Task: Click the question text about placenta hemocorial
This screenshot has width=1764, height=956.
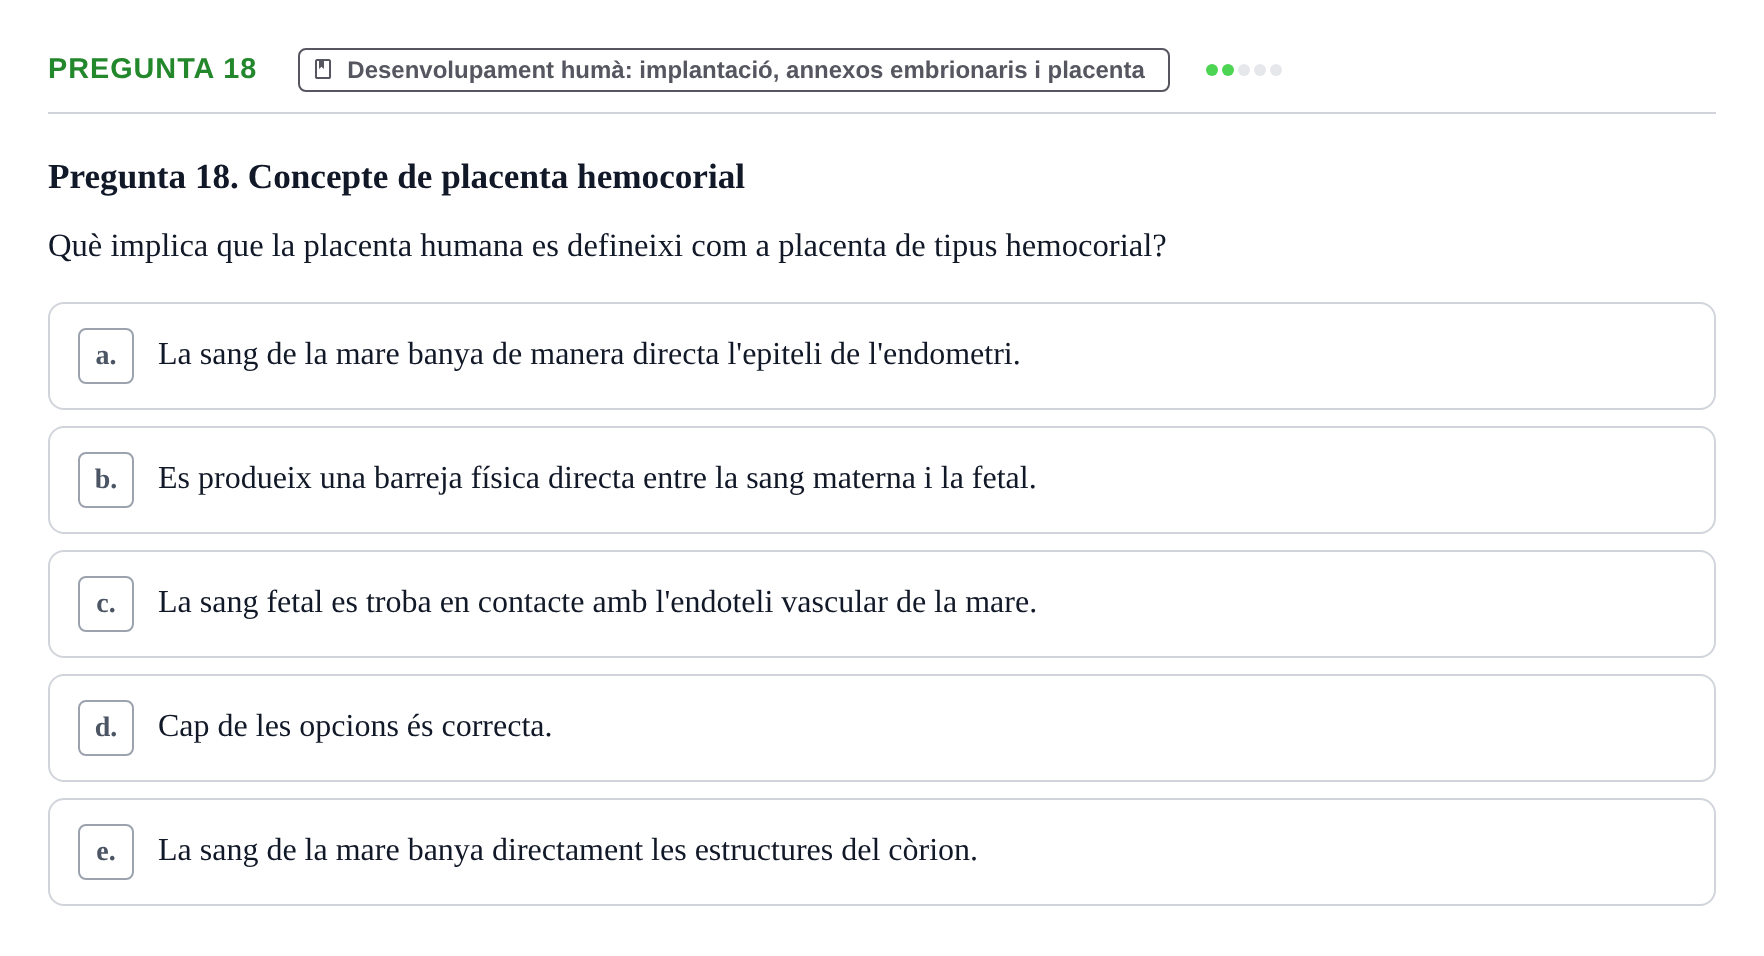Action: (607, 246)
